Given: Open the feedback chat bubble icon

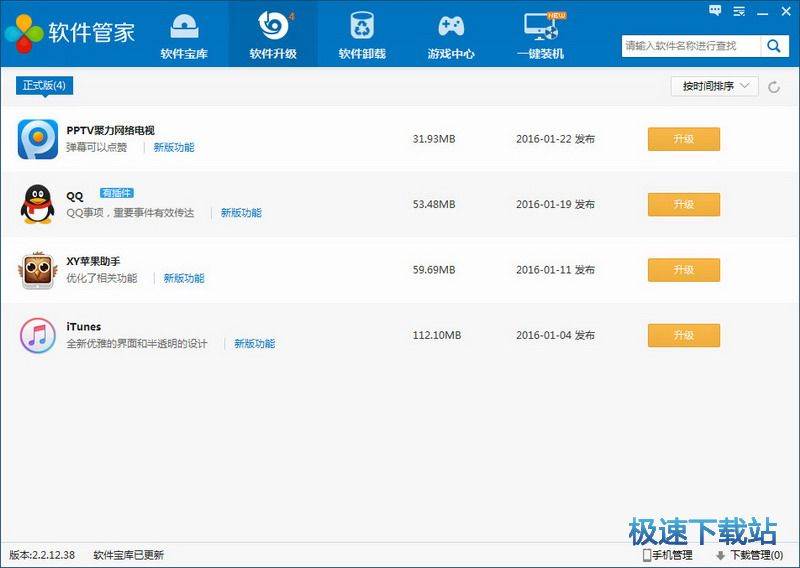Looking at the screenshot, I should 715,10.
